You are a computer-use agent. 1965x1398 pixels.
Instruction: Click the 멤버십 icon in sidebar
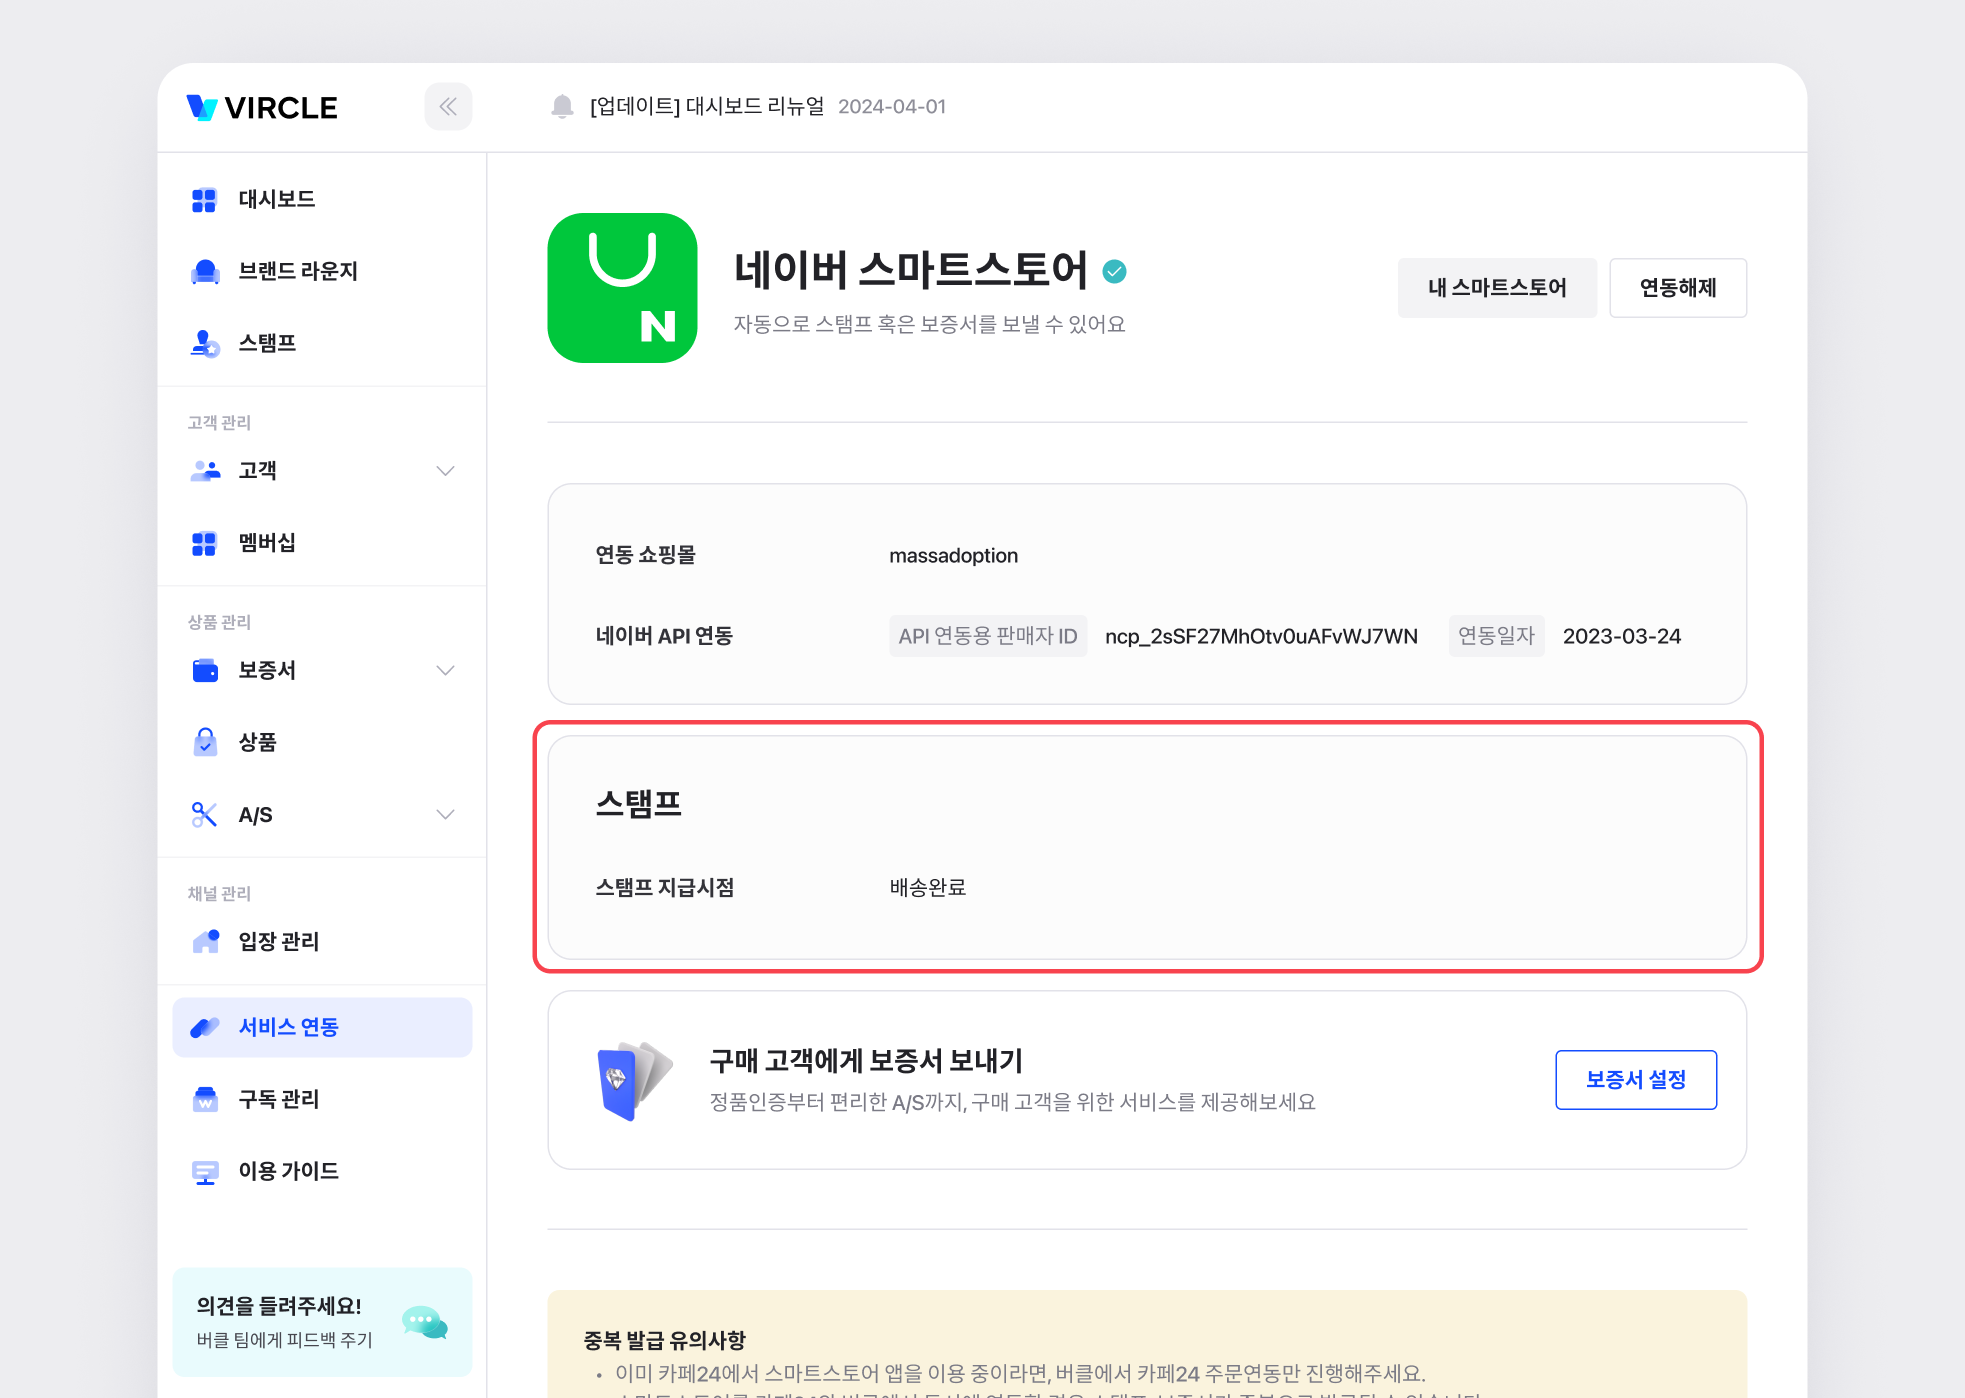click(x=204, y=543)
